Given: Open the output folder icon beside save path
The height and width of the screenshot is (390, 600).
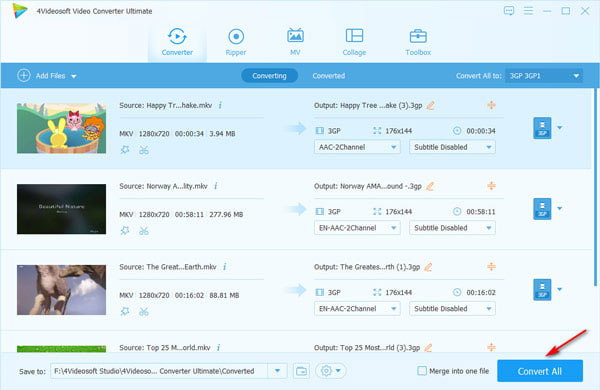Looking at the screenshot, I should (302, 371).
